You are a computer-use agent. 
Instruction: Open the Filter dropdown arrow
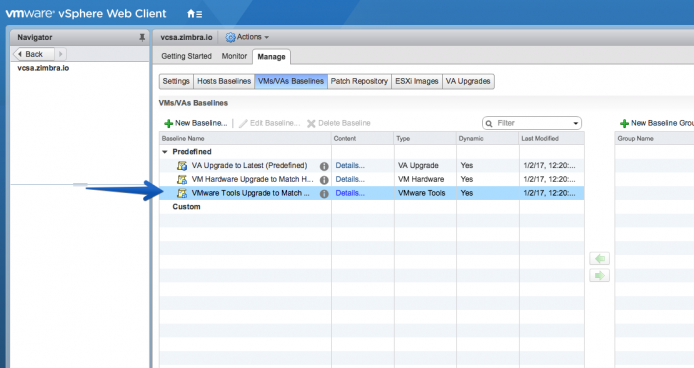click(575, 124)
